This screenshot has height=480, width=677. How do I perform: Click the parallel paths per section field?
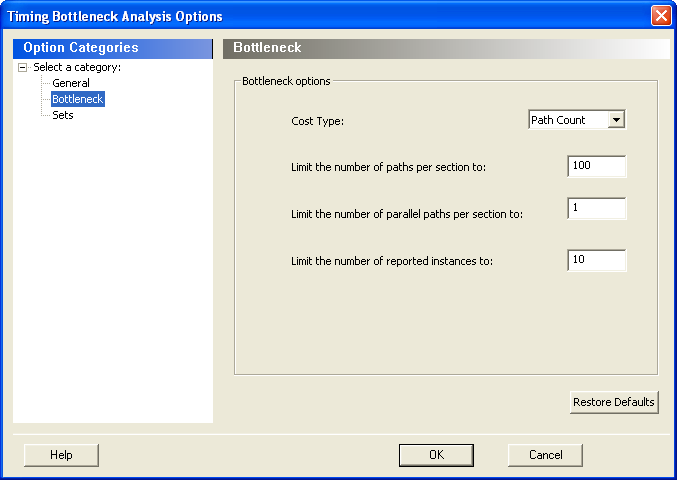coord(597,208)
